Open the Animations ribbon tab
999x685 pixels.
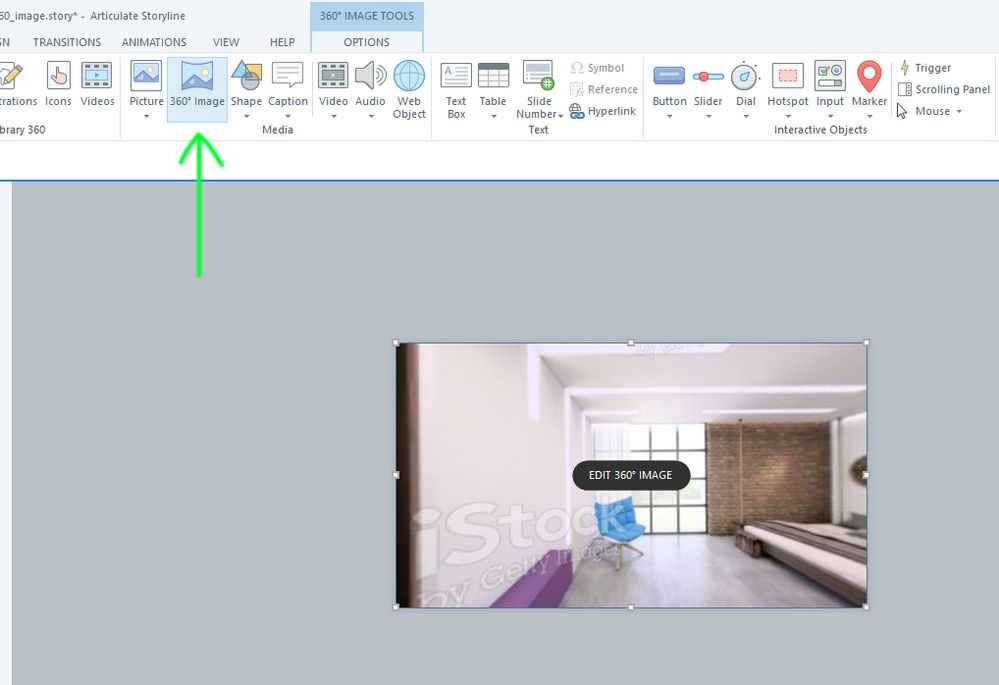click(x=154, y=42)
